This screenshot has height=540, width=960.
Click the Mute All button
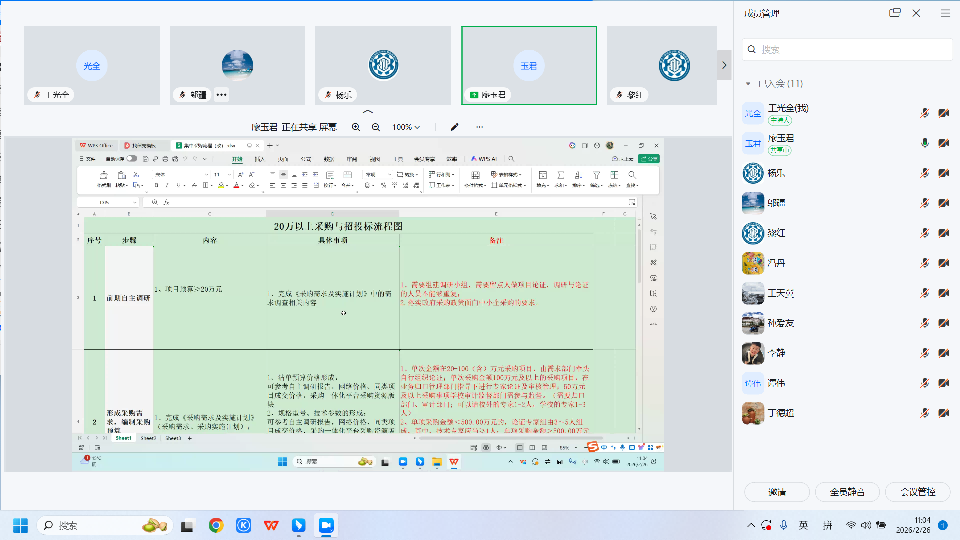pos(847,492)
